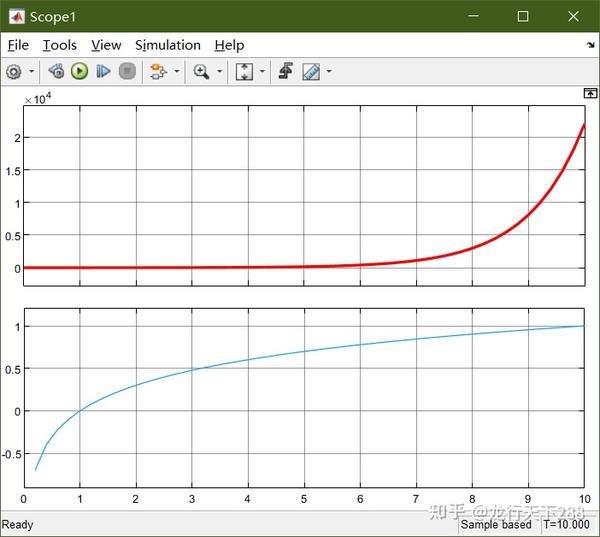Click the Scale Axes Limits icon
Viewport: 600px width, 537px height.
[244, 72]
